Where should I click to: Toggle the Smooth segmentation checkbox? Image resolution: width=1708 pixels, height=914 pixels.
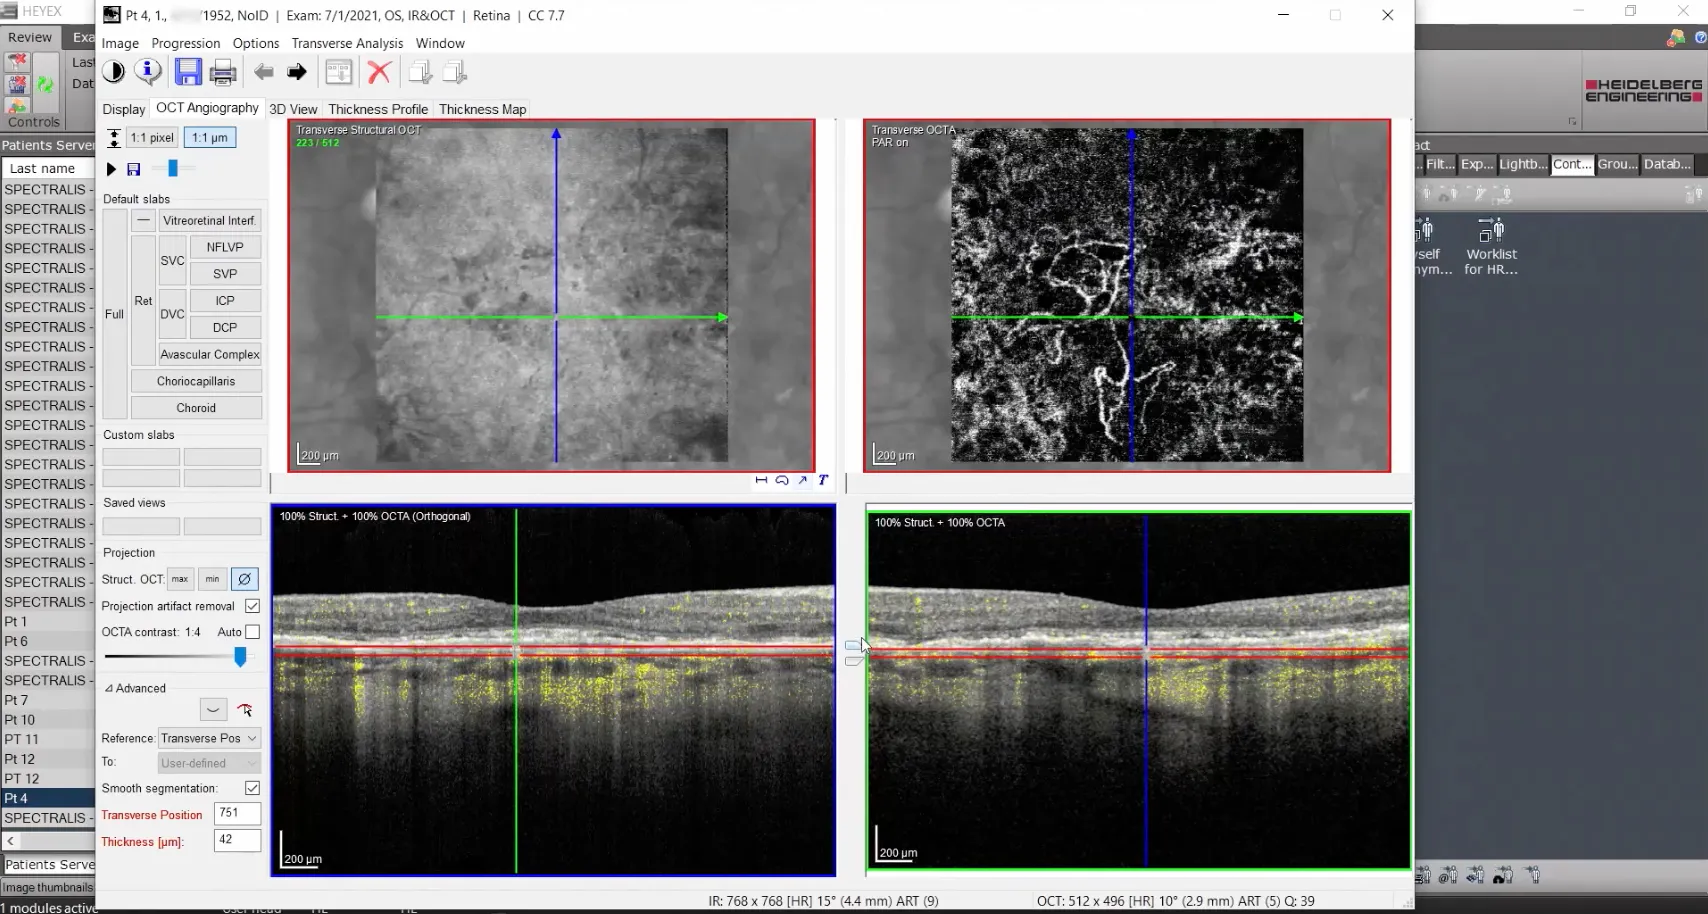point(252,788)
